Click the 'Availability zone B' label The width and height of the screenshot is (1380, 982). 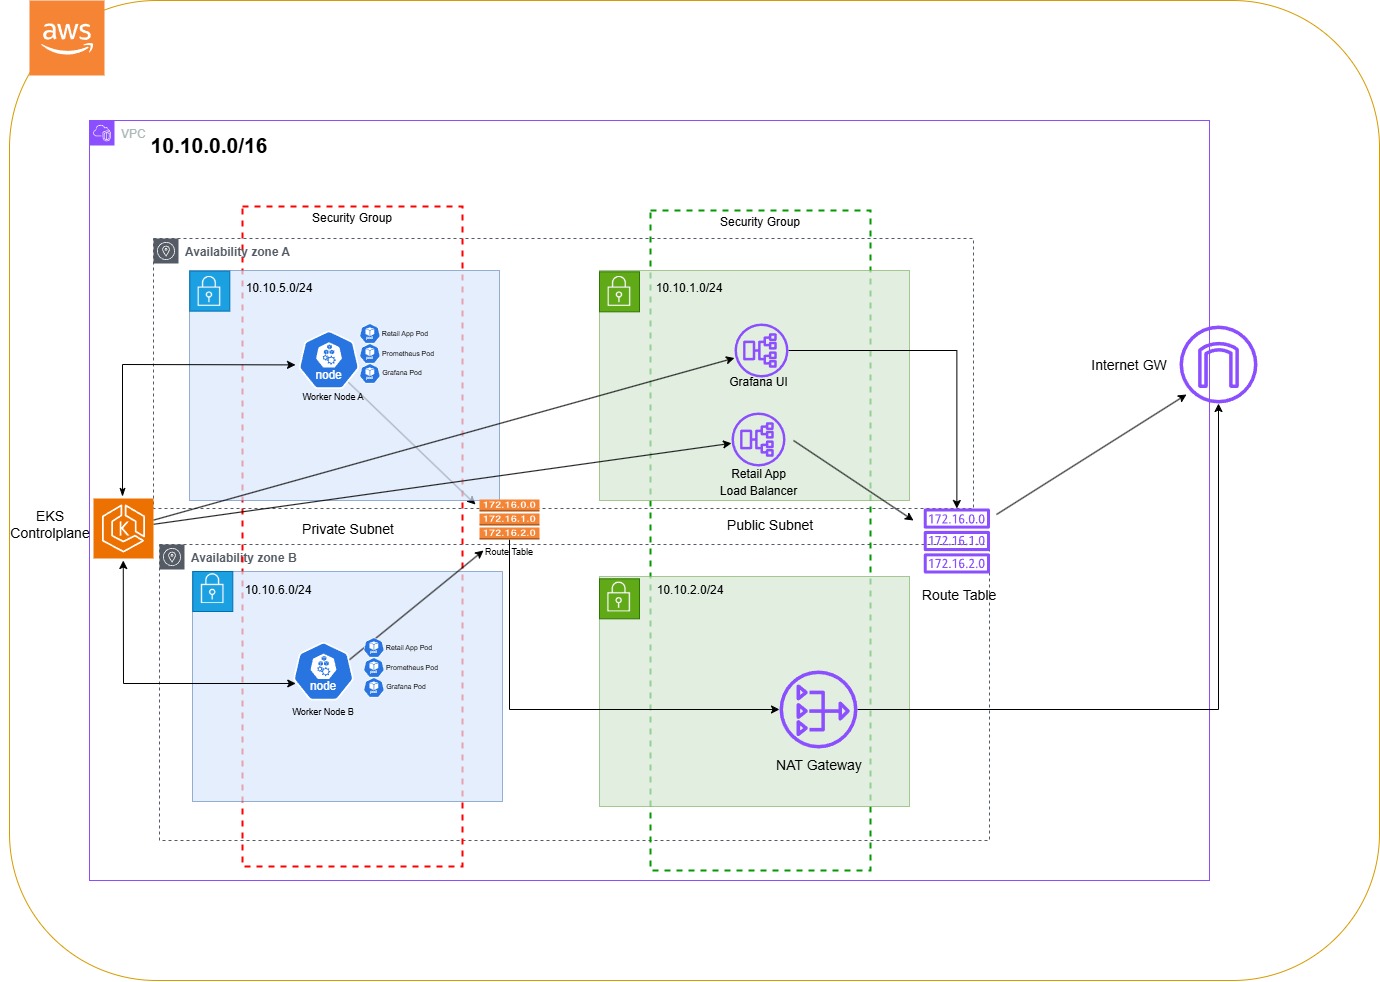(244, 558)
